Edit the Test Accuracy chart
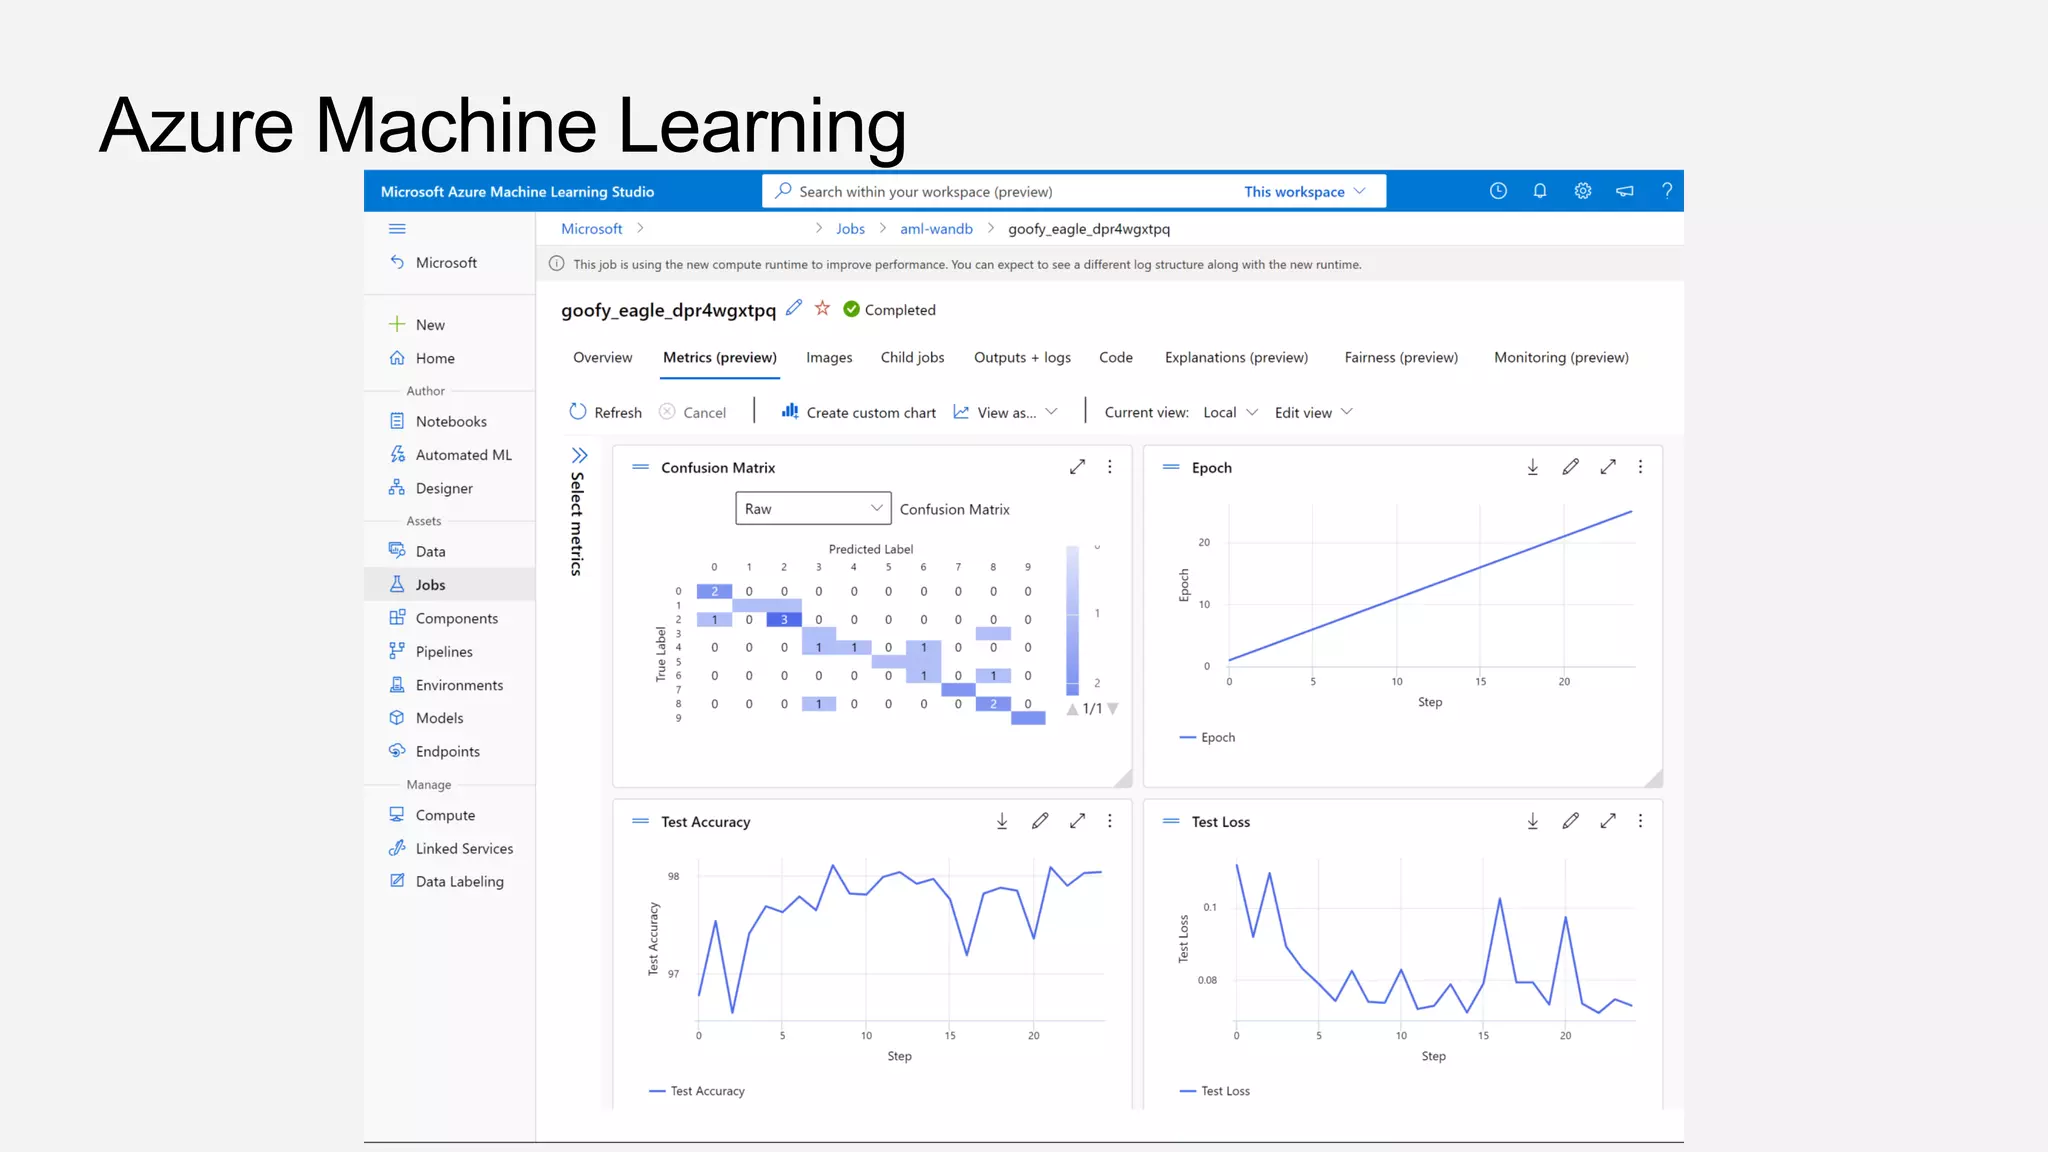Image resolution: width=2048 pixels, height=1152 pixels. pos(1040,821)
